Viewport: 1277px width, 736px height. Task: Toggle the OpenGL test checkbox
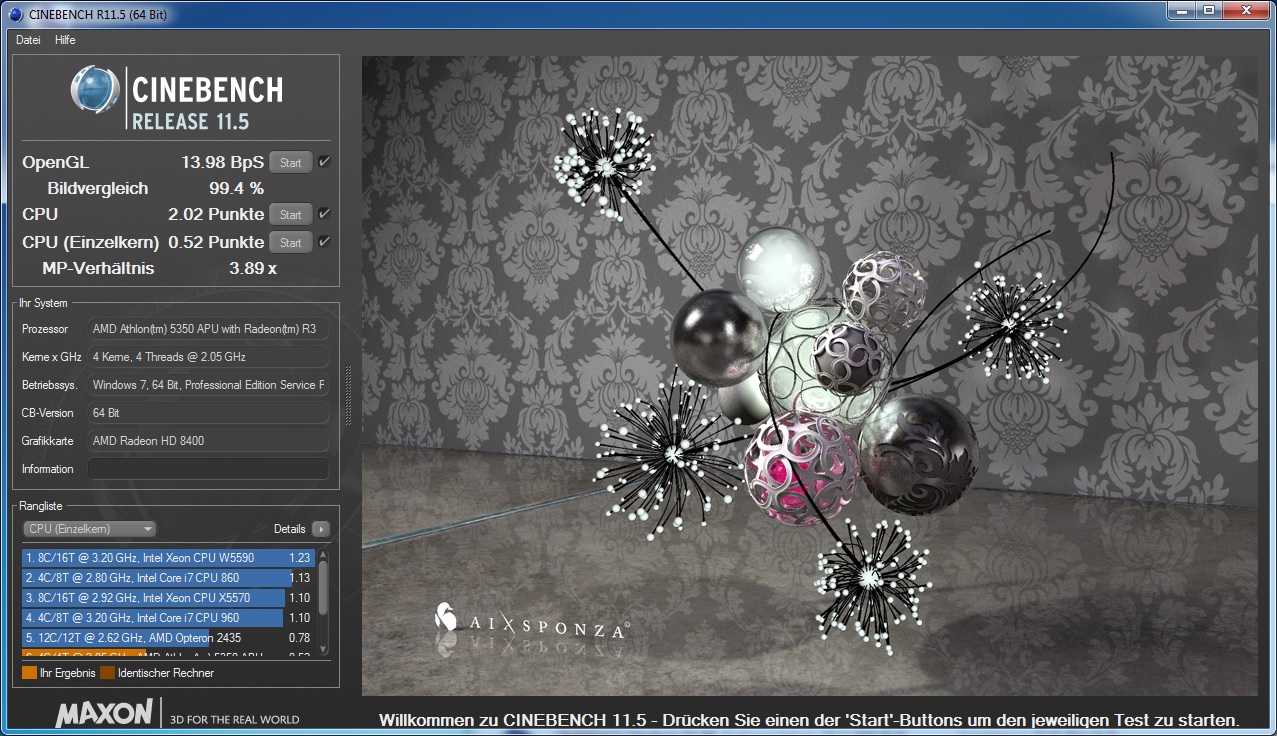pyautogui.click(x=325, y=162)
